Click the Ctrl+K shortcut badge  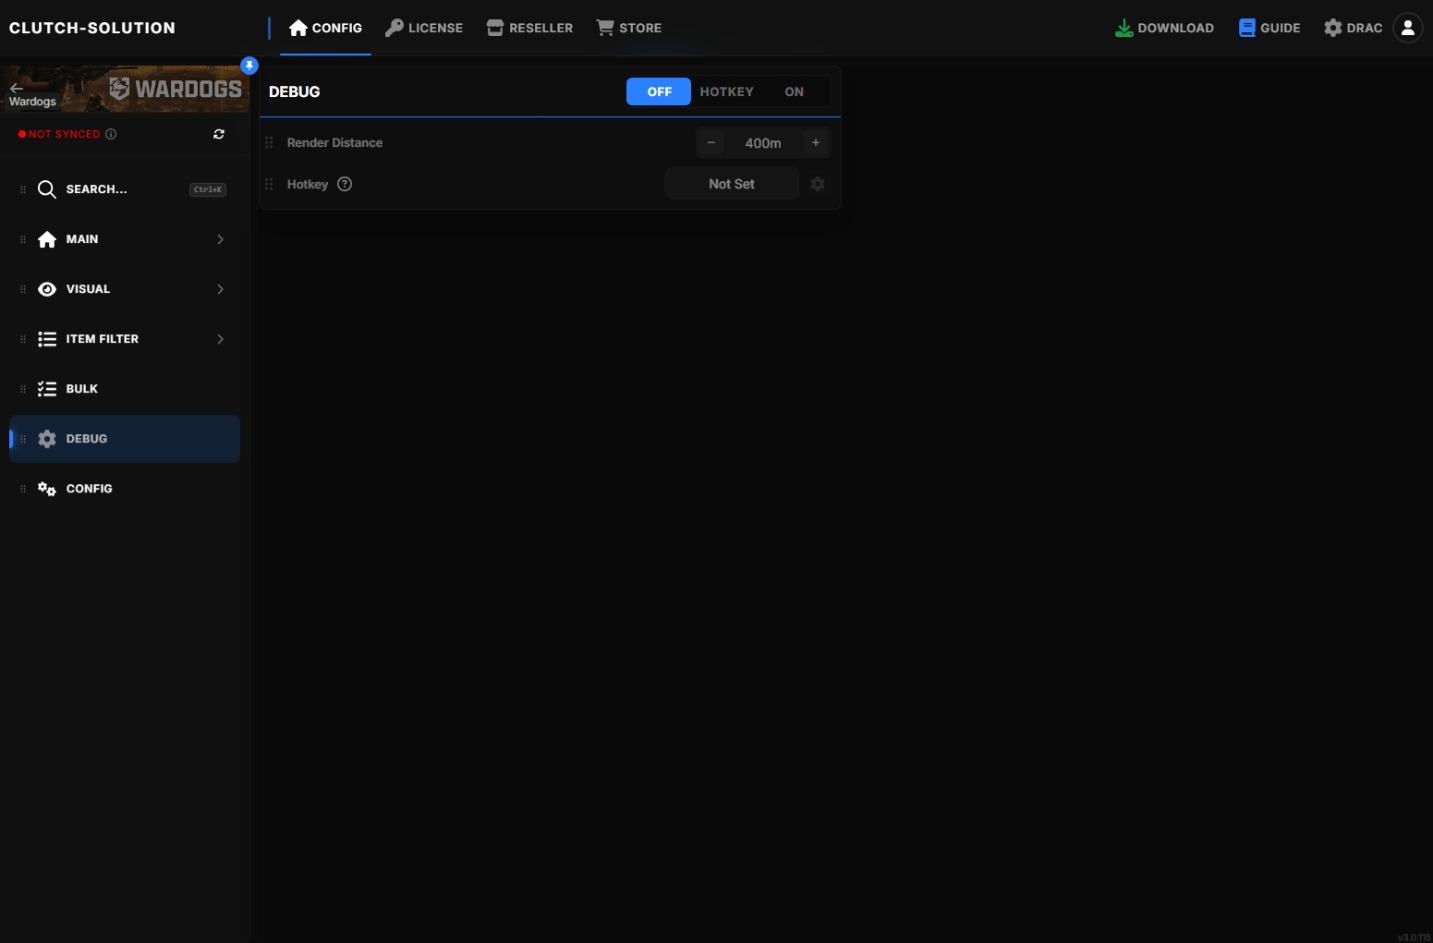(x=208, y=189)
